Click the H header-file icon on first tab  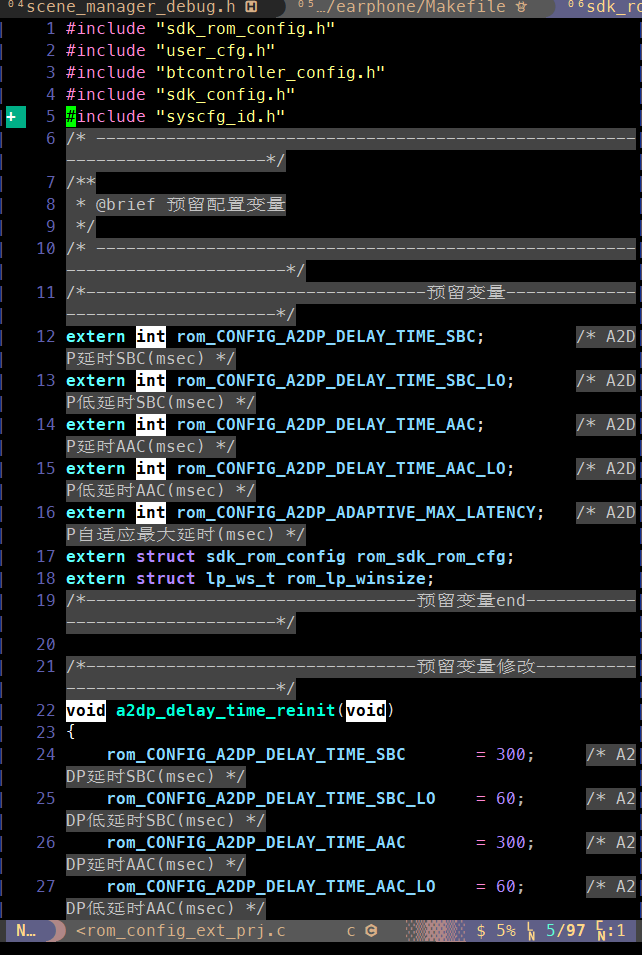click(250, 7)
